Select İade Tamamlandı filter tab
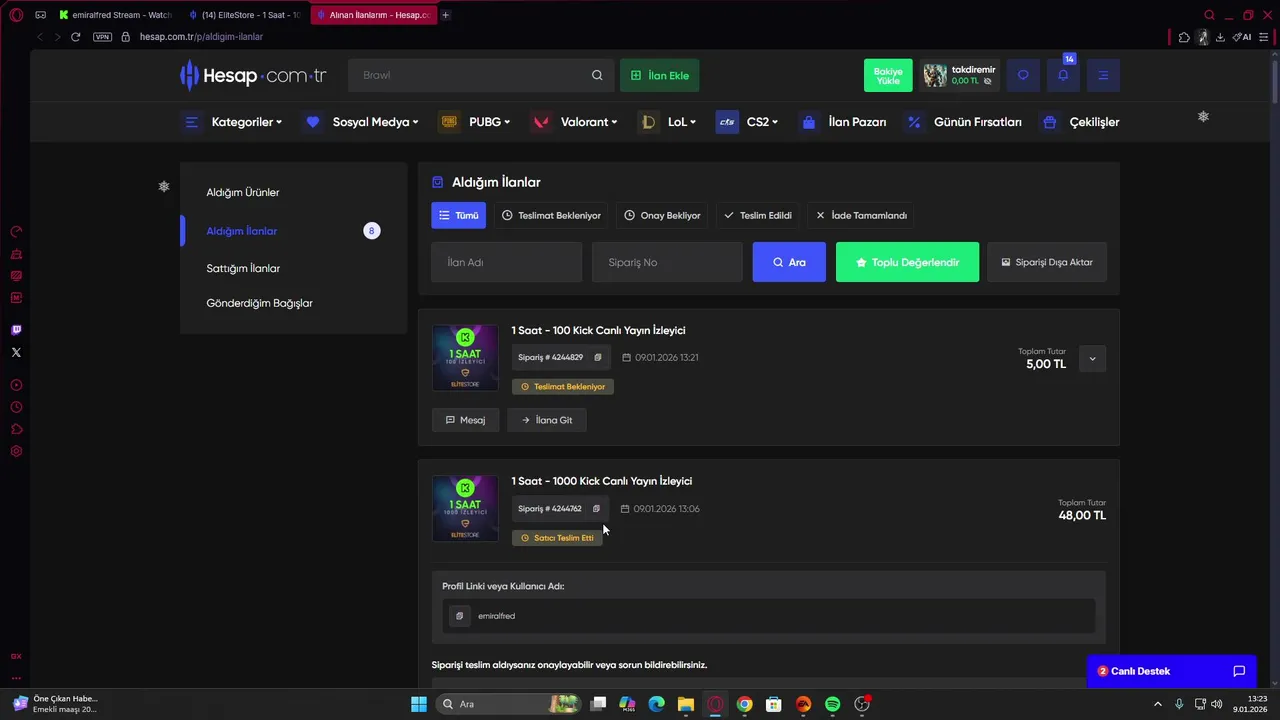This screenshot has width=1280, height=720. click(861, 215)
